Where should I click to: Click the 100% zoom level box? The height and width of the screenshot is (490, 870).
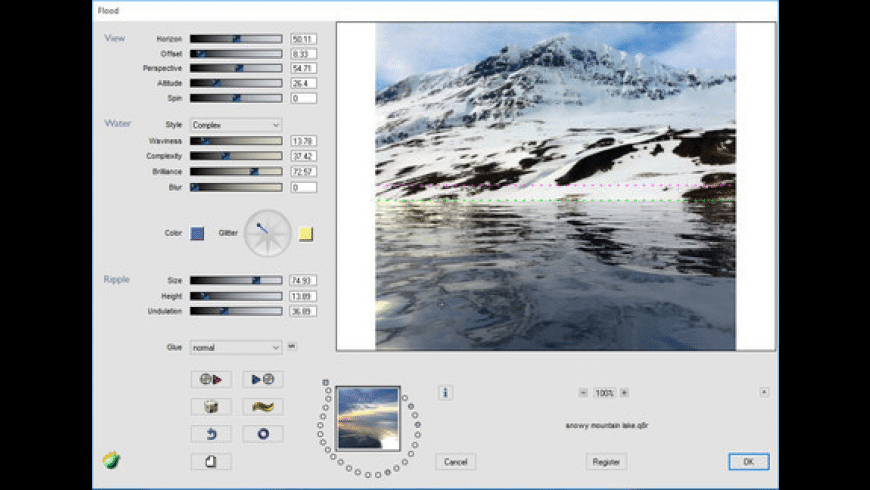point(604,393)
